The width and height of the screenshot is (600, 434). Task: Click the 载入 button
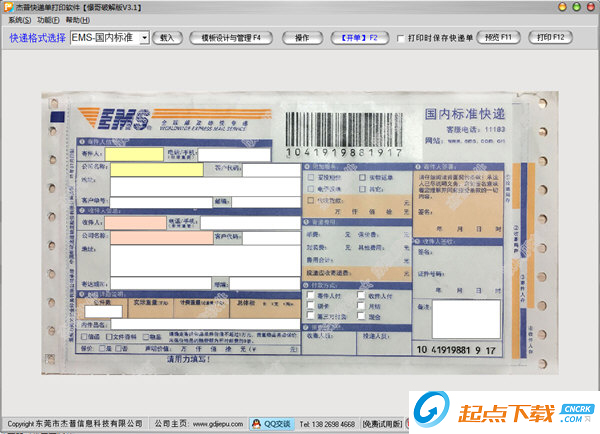(167, 38)
